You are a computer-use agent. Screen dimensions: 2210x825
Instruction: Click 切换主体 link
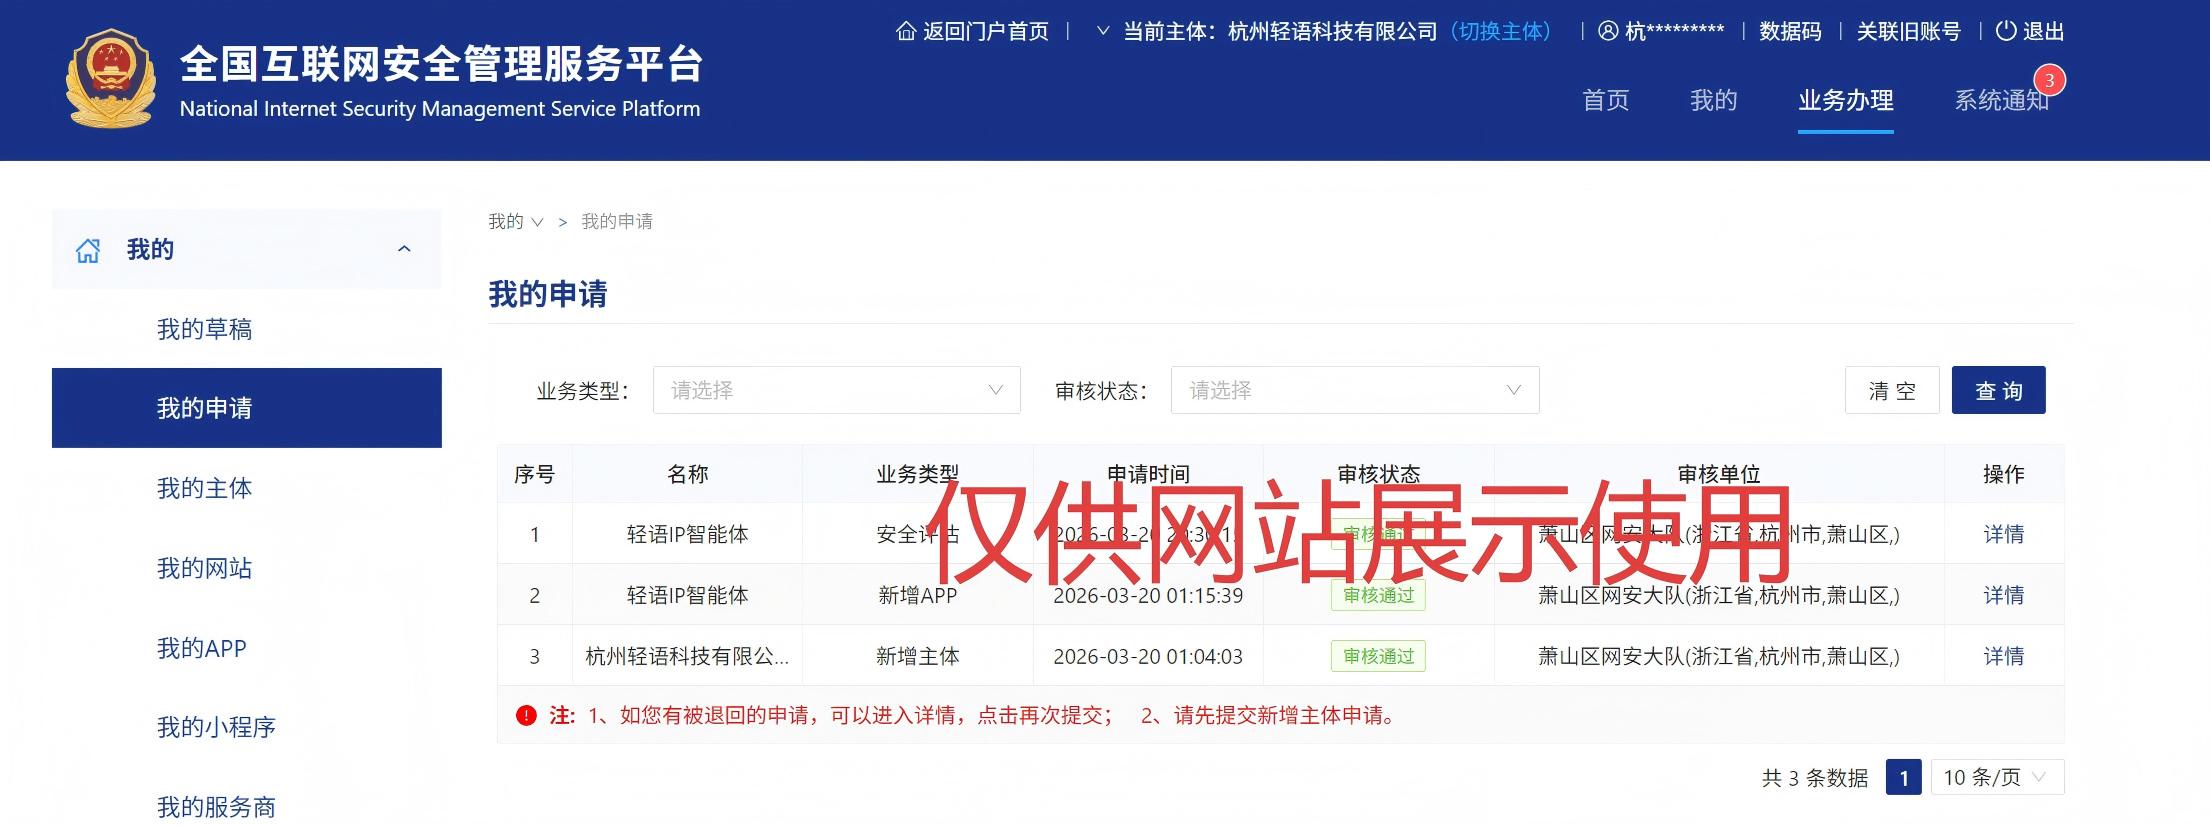coord(1500,31)
